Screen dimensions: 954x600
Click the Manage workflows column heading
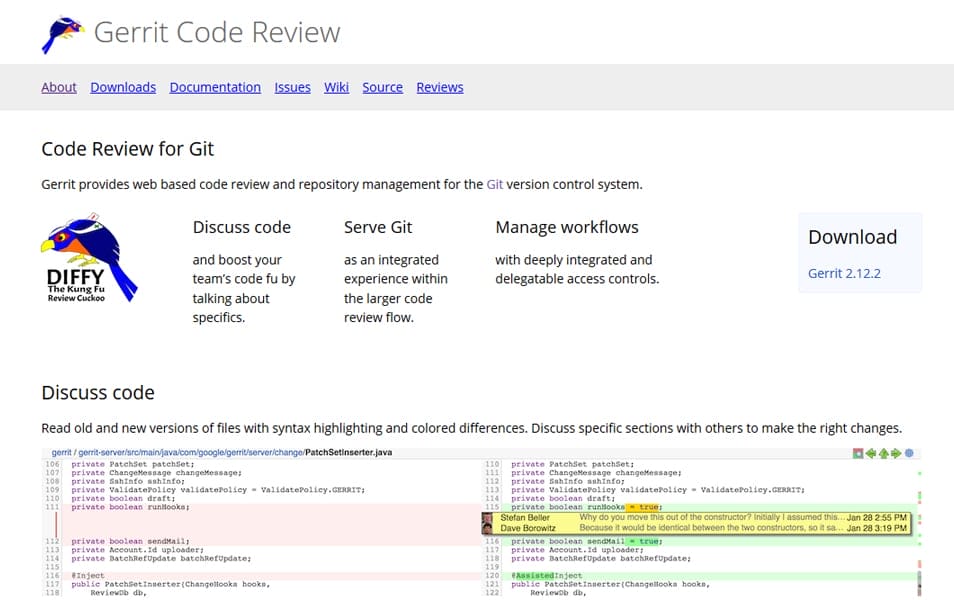click(566, 228)
